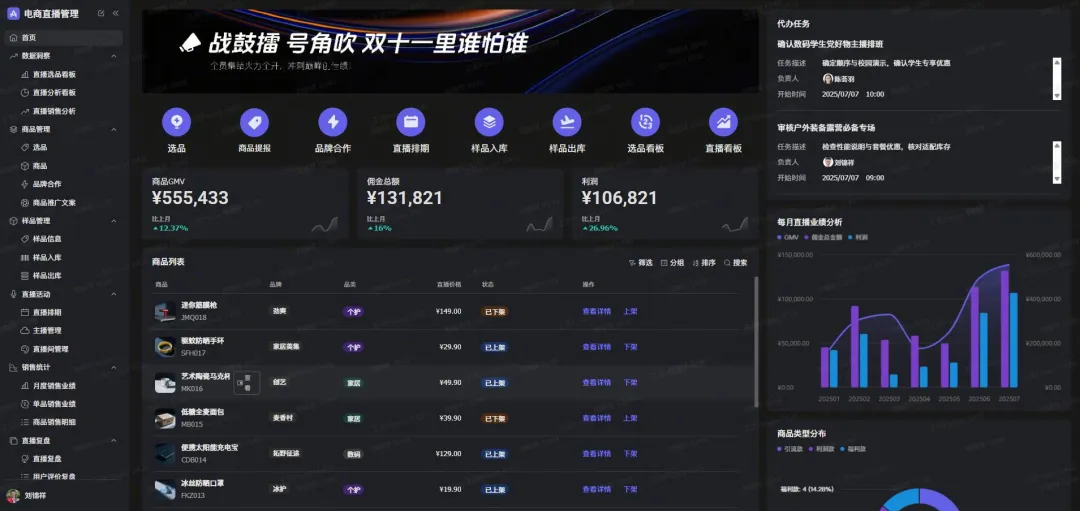The image size is (1080, 511).
Task: Open the 直播看板 chart icon shortcut
Action: tap(723, 122)
